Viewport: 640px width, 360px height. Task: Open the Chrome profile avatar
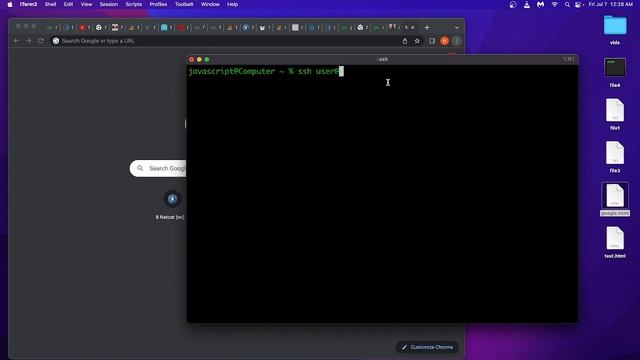pos(444,41)
